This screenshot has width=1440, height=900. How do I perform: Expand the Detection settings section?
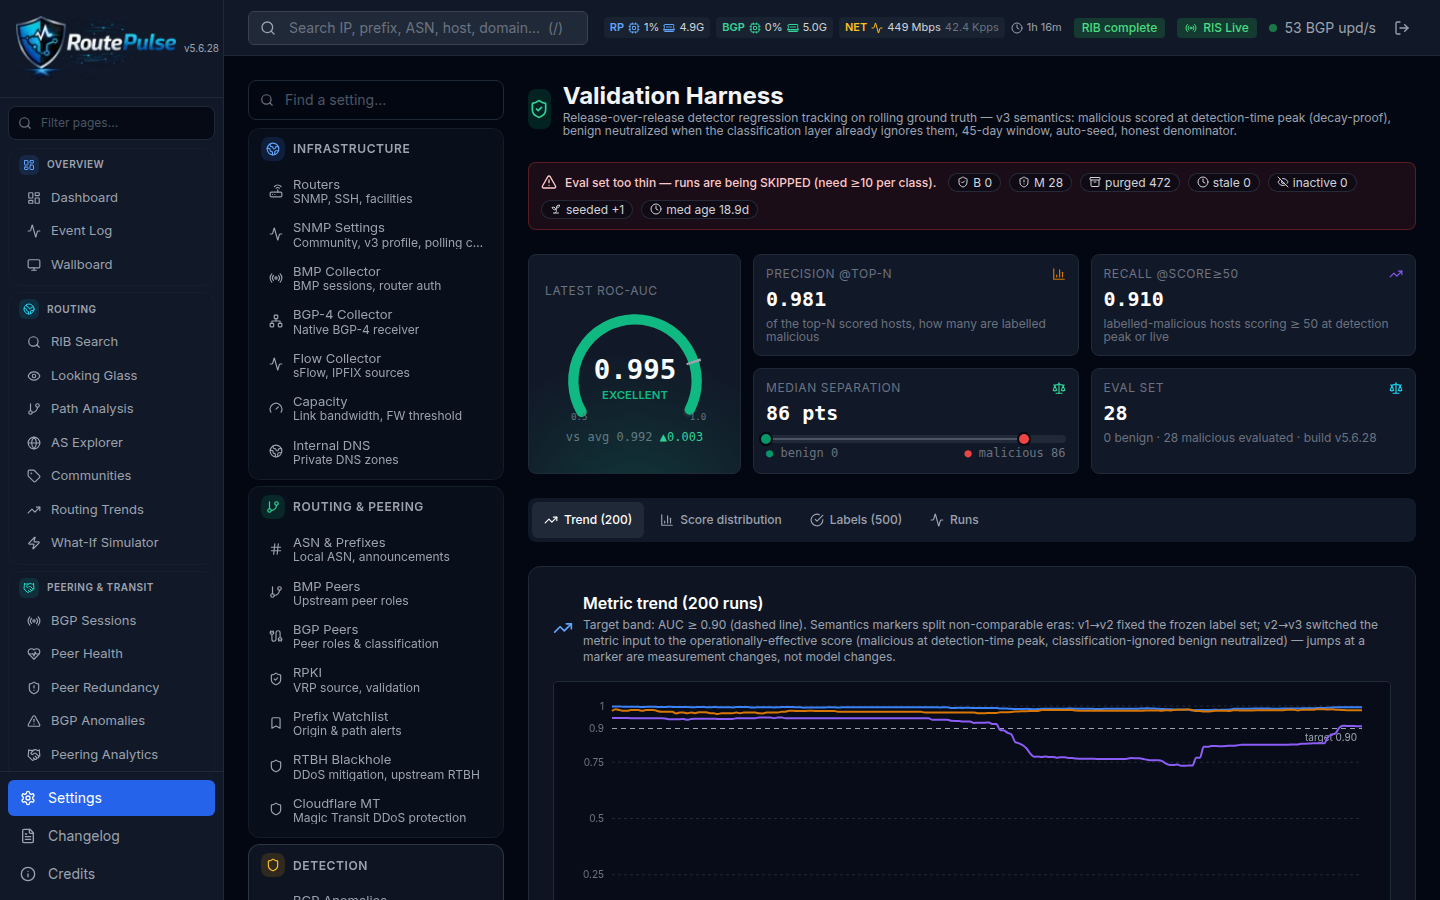click(x=376, y=866)
